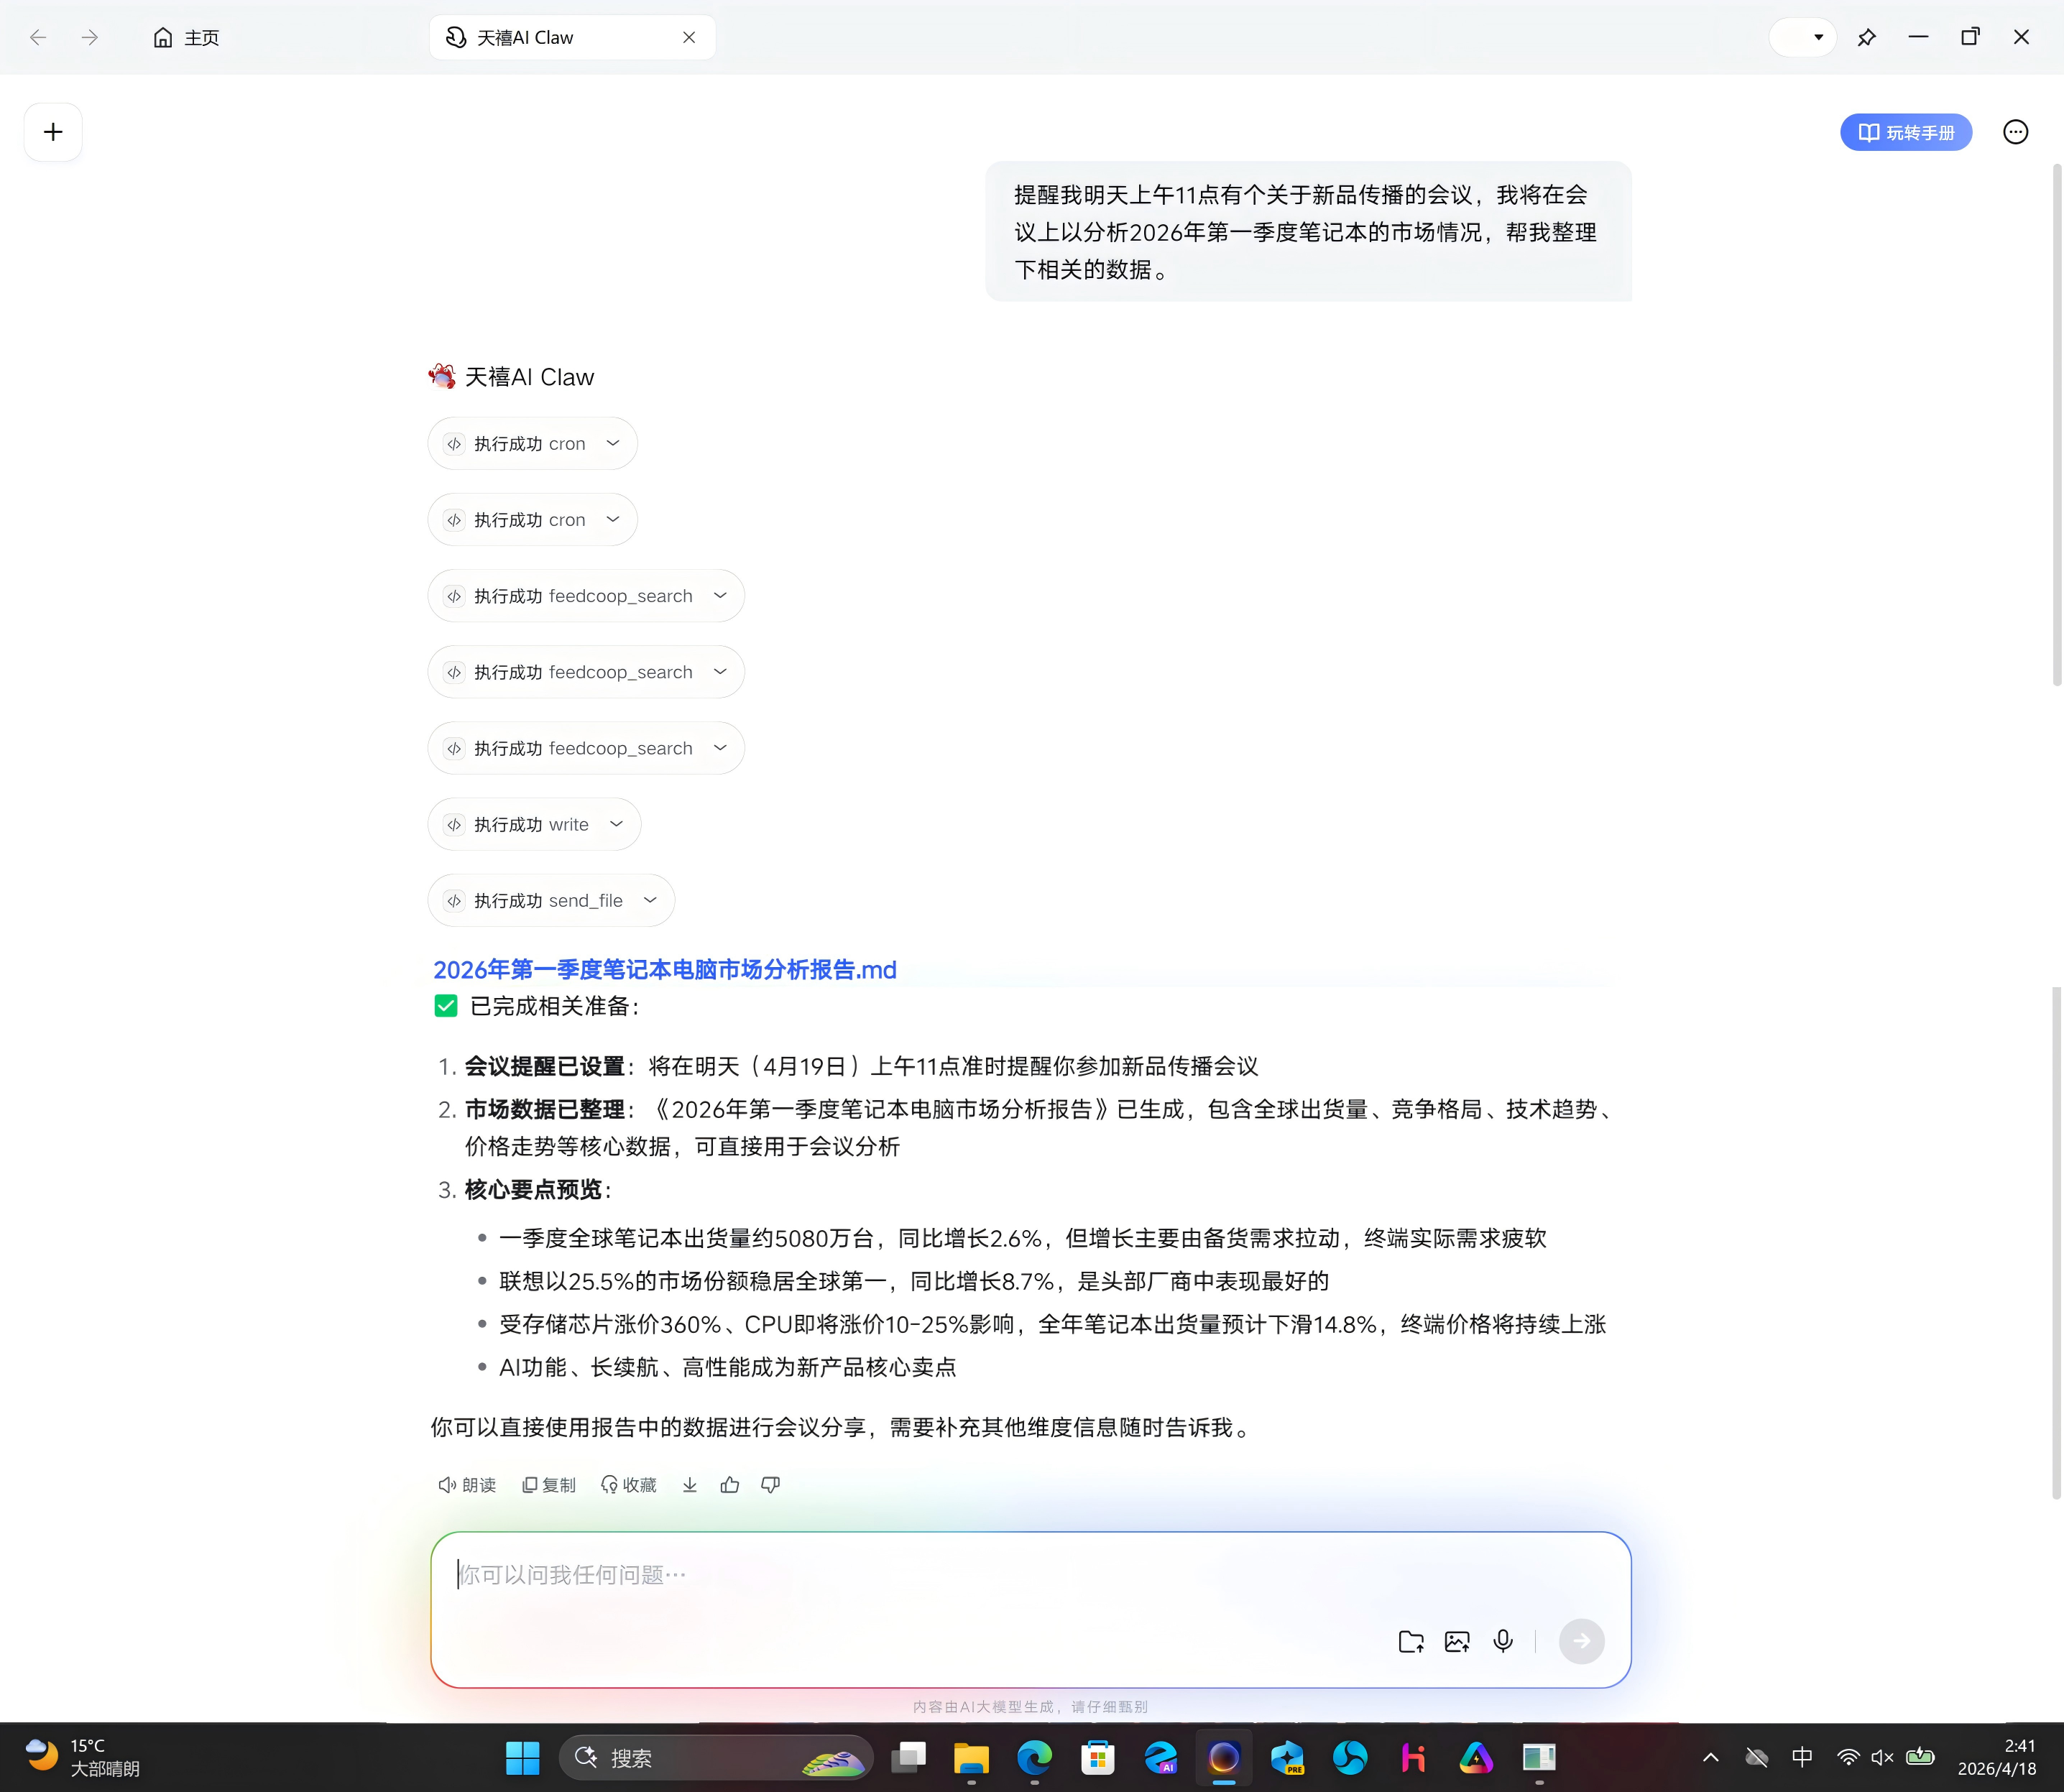Image resolution: width=2064 pixels, height=1792 pixels.
Task: Click the new chat plus button
Action: tap(53, 132)
